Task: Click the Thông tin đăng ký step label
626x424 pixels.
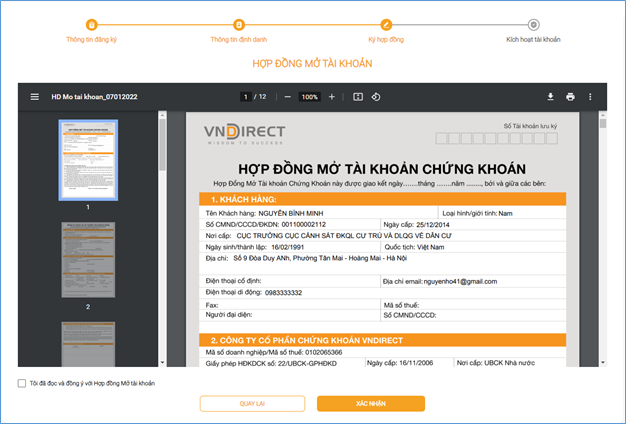Action: coord(91,40)
